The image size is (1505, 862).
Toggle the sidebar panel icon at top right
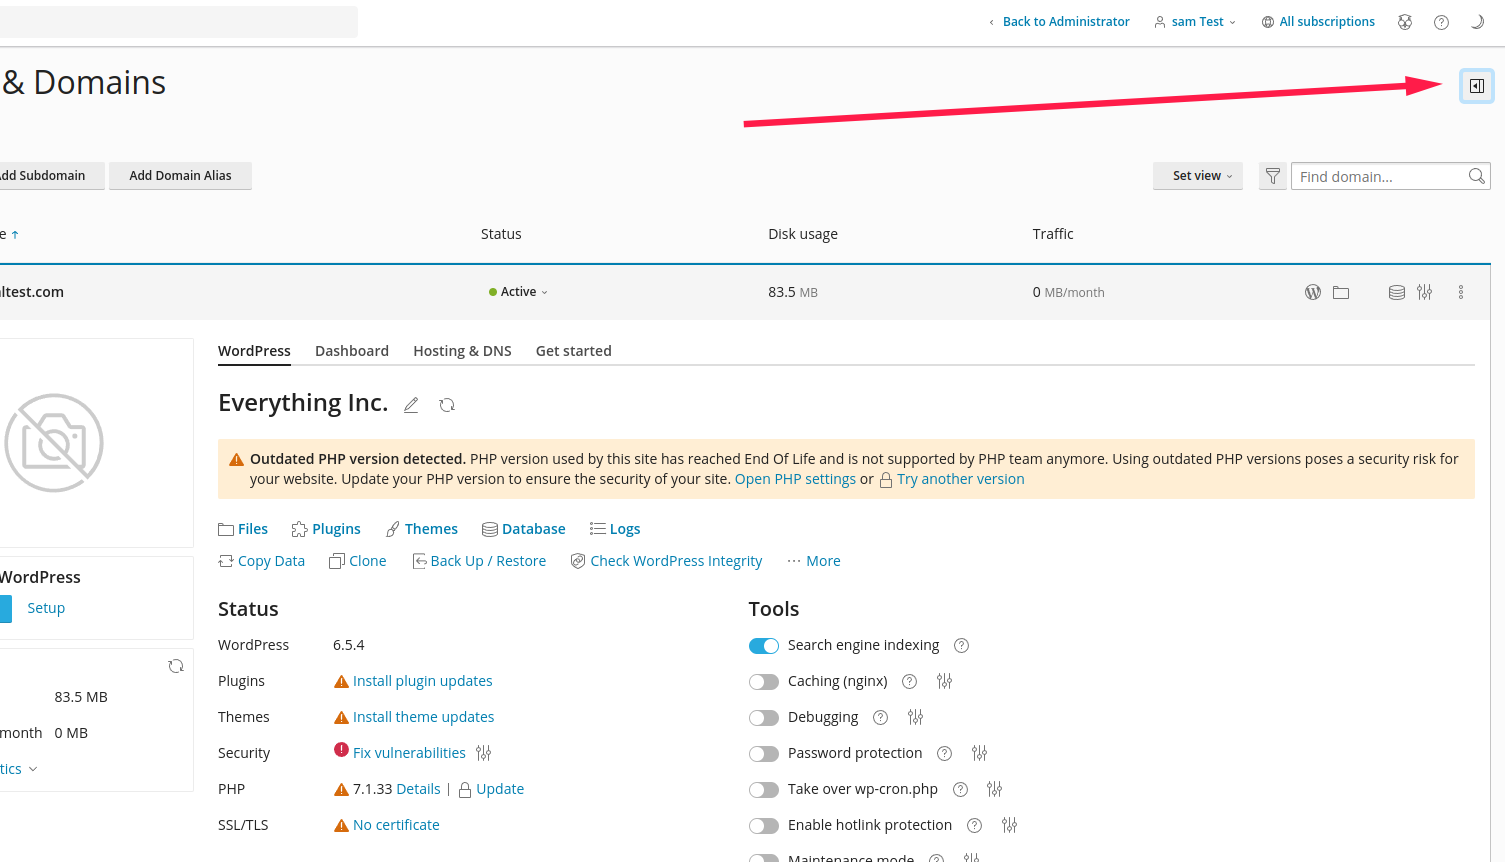pyautogui.click(x=1476, y=86)
